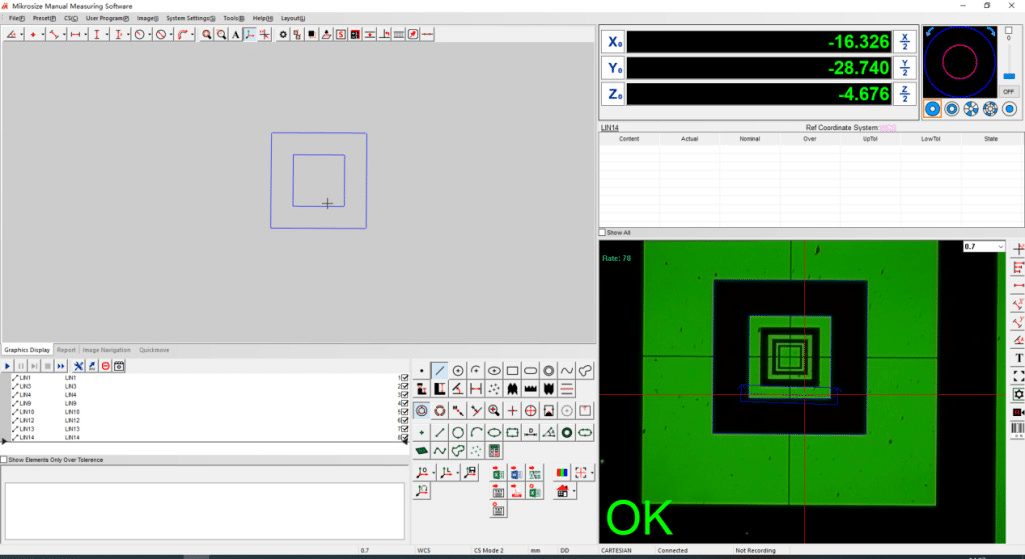Select the green construct ellipse tool
The width and height of the screenshot is (1025, 559).
(494, 432)
